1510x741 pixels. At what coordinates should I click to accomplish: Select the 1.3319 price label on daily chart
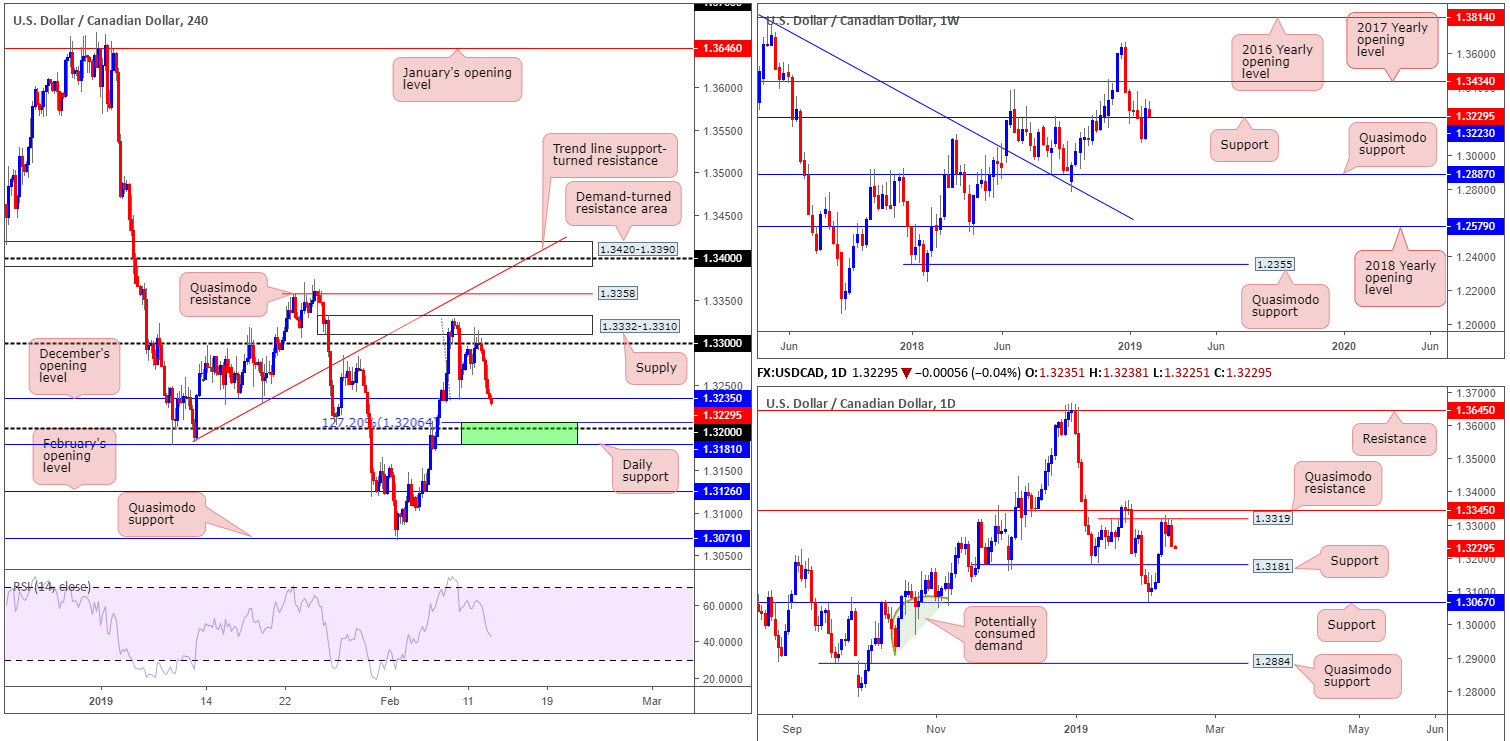coord(1273,519)
